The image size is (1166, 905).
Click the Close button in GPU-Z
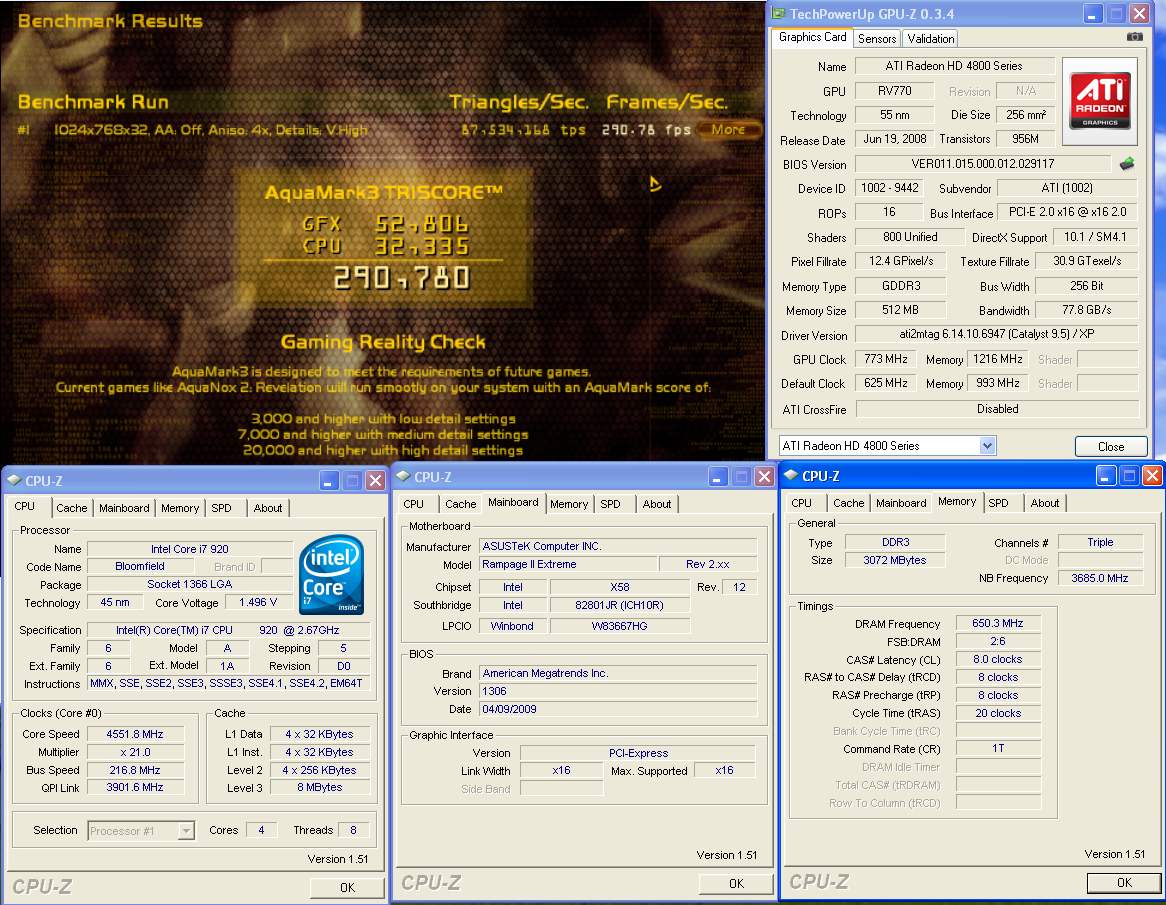pos(1111,446)
